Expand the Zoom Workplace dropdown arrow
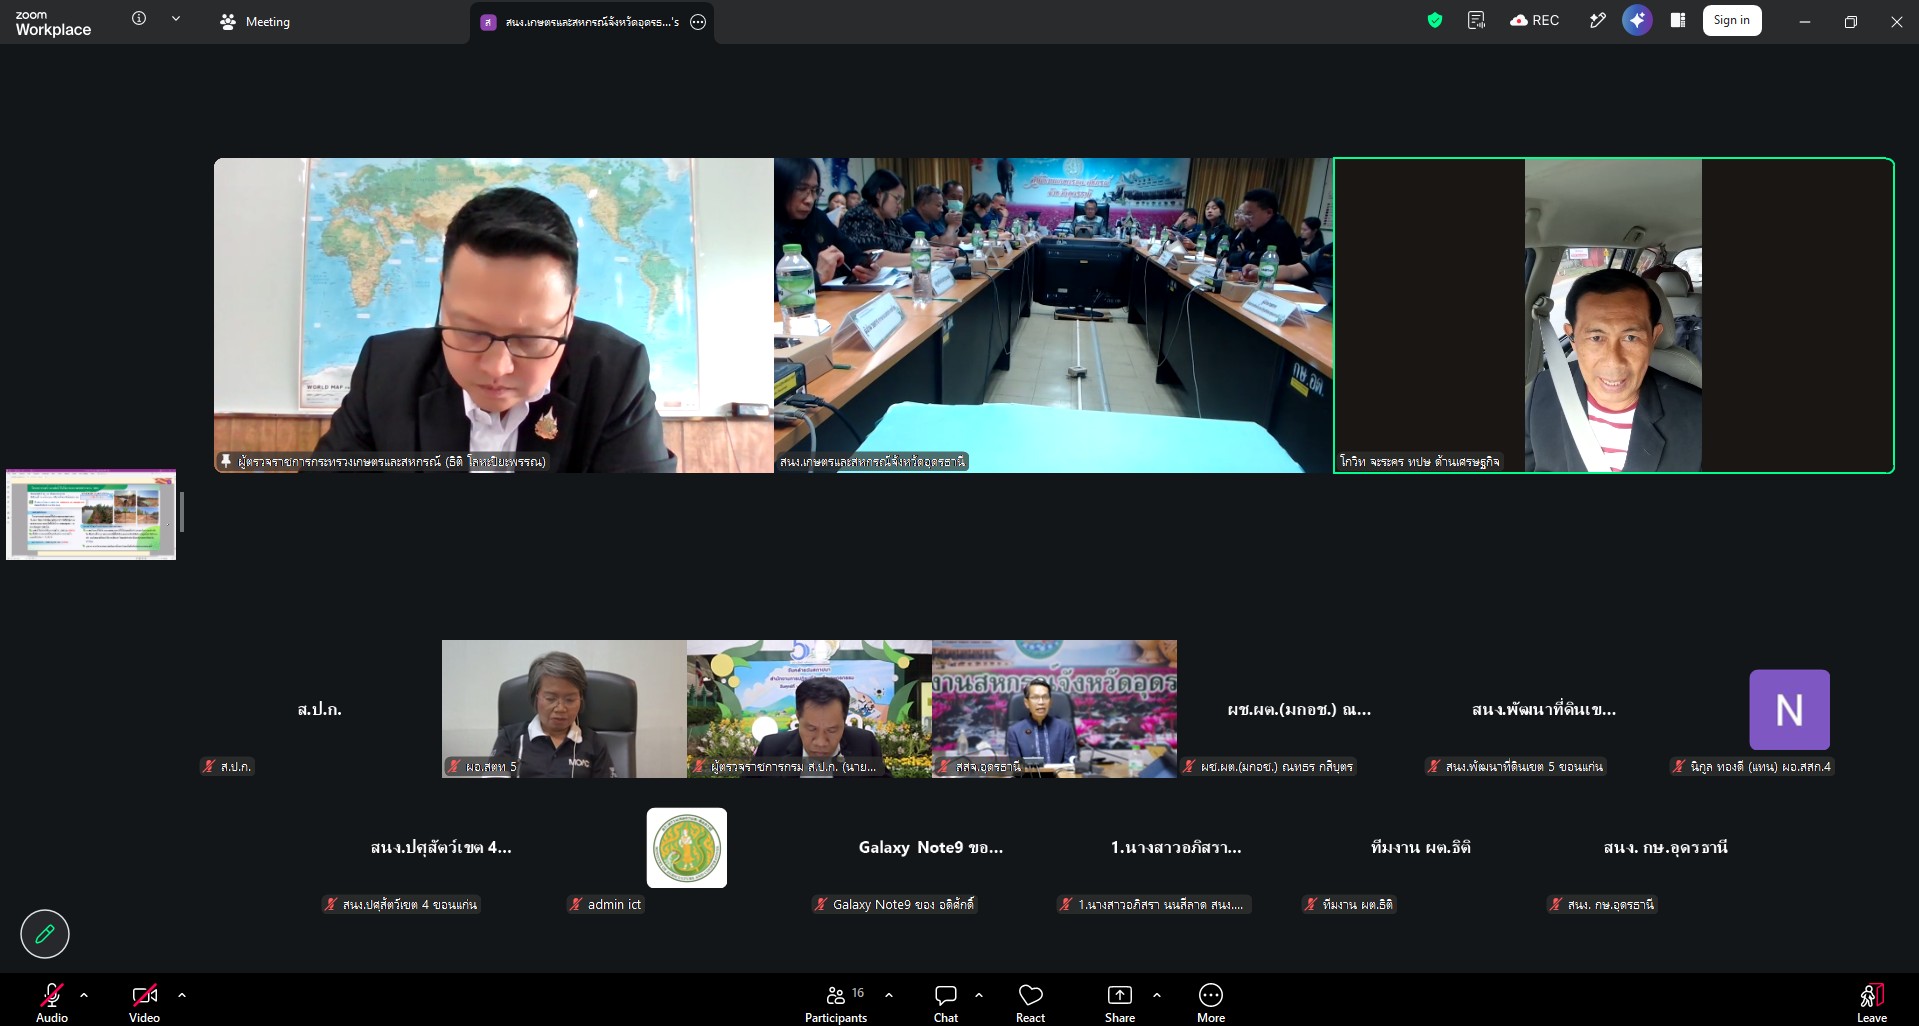 click(x=176, y=18)
